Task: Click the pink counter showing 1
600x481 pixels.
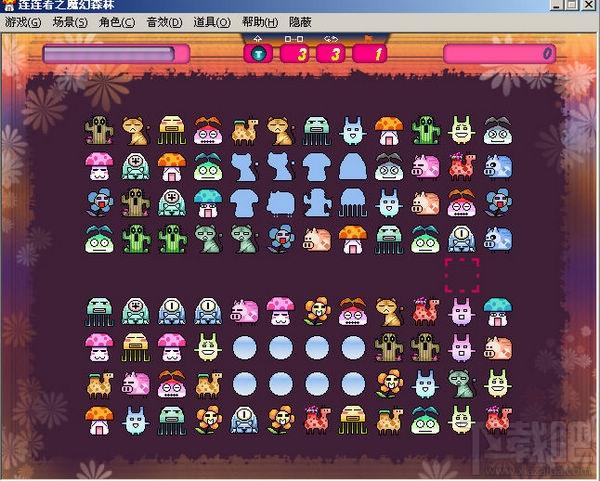Action: point(370,54)
